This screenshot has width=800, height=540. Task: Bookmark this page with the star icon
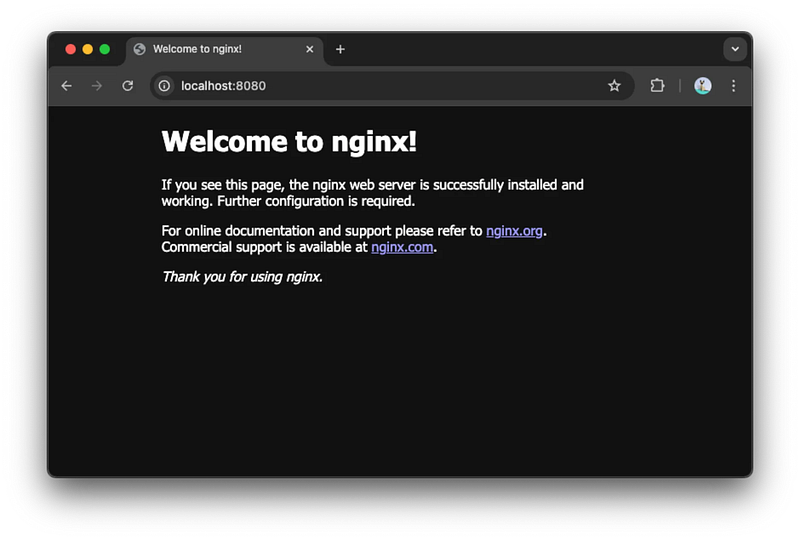pyautogui.click(x=614, y=86)
